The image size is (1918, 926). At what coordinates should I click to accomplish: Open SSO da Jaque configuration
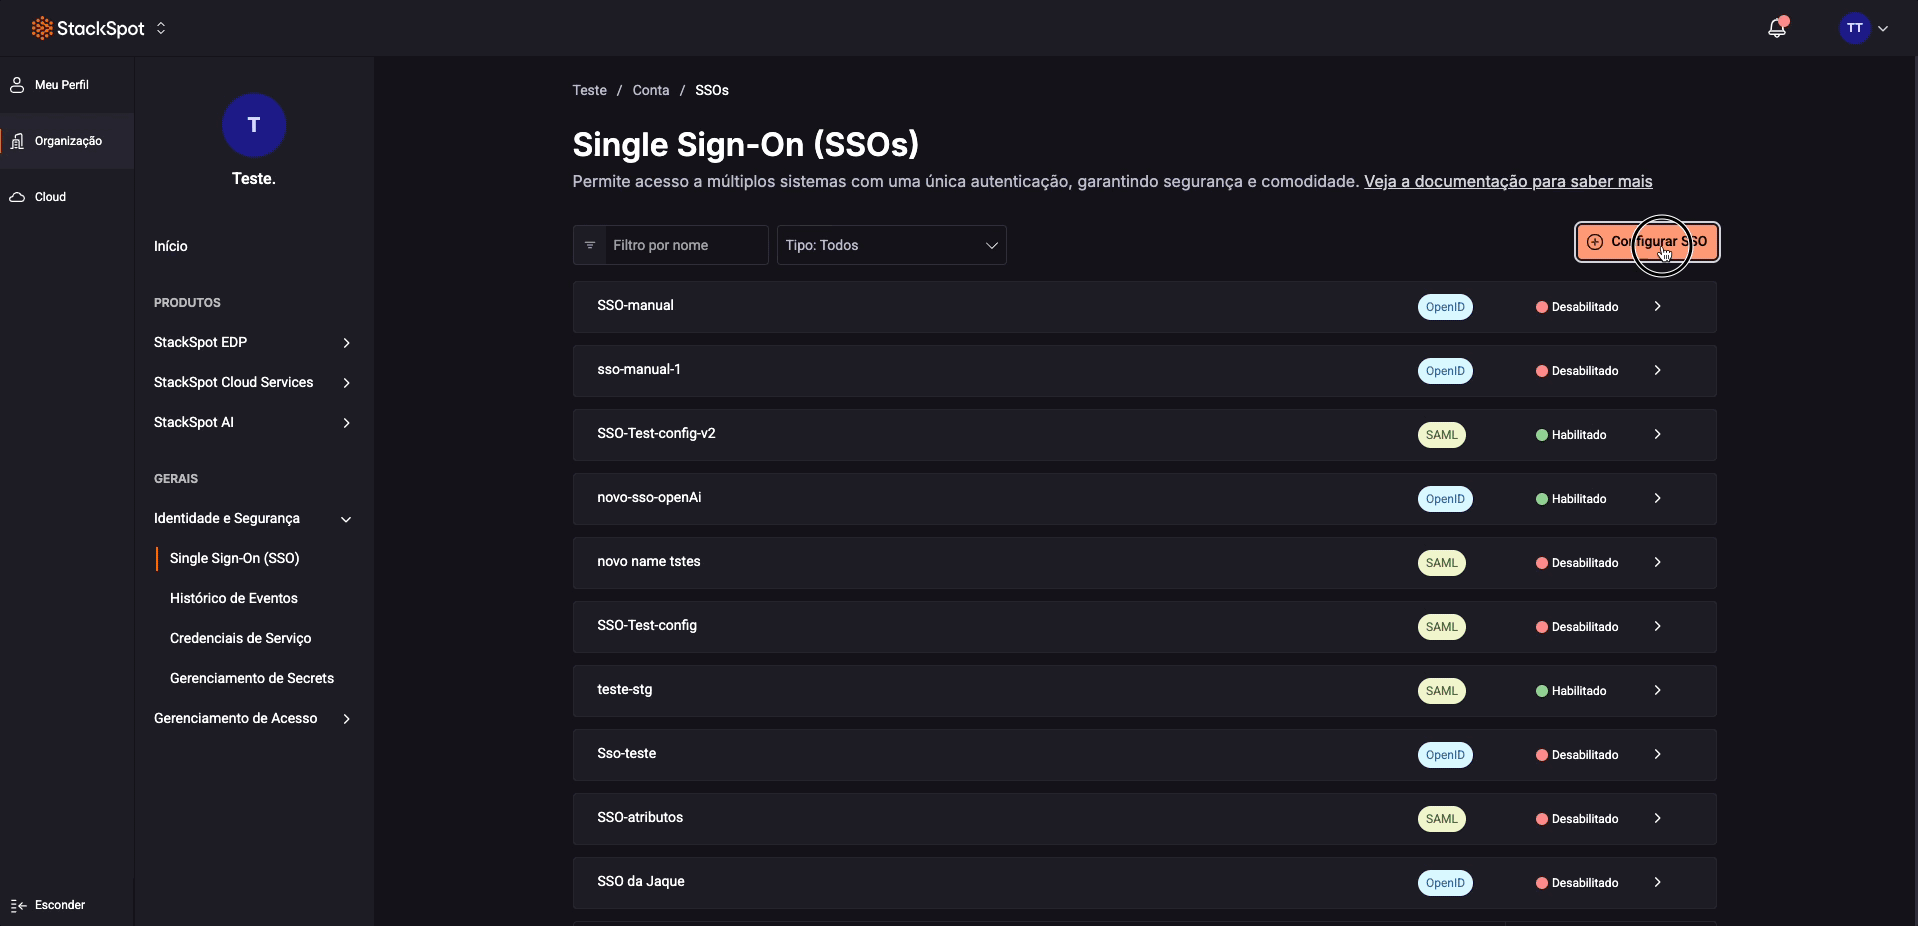click(1657, 881)
